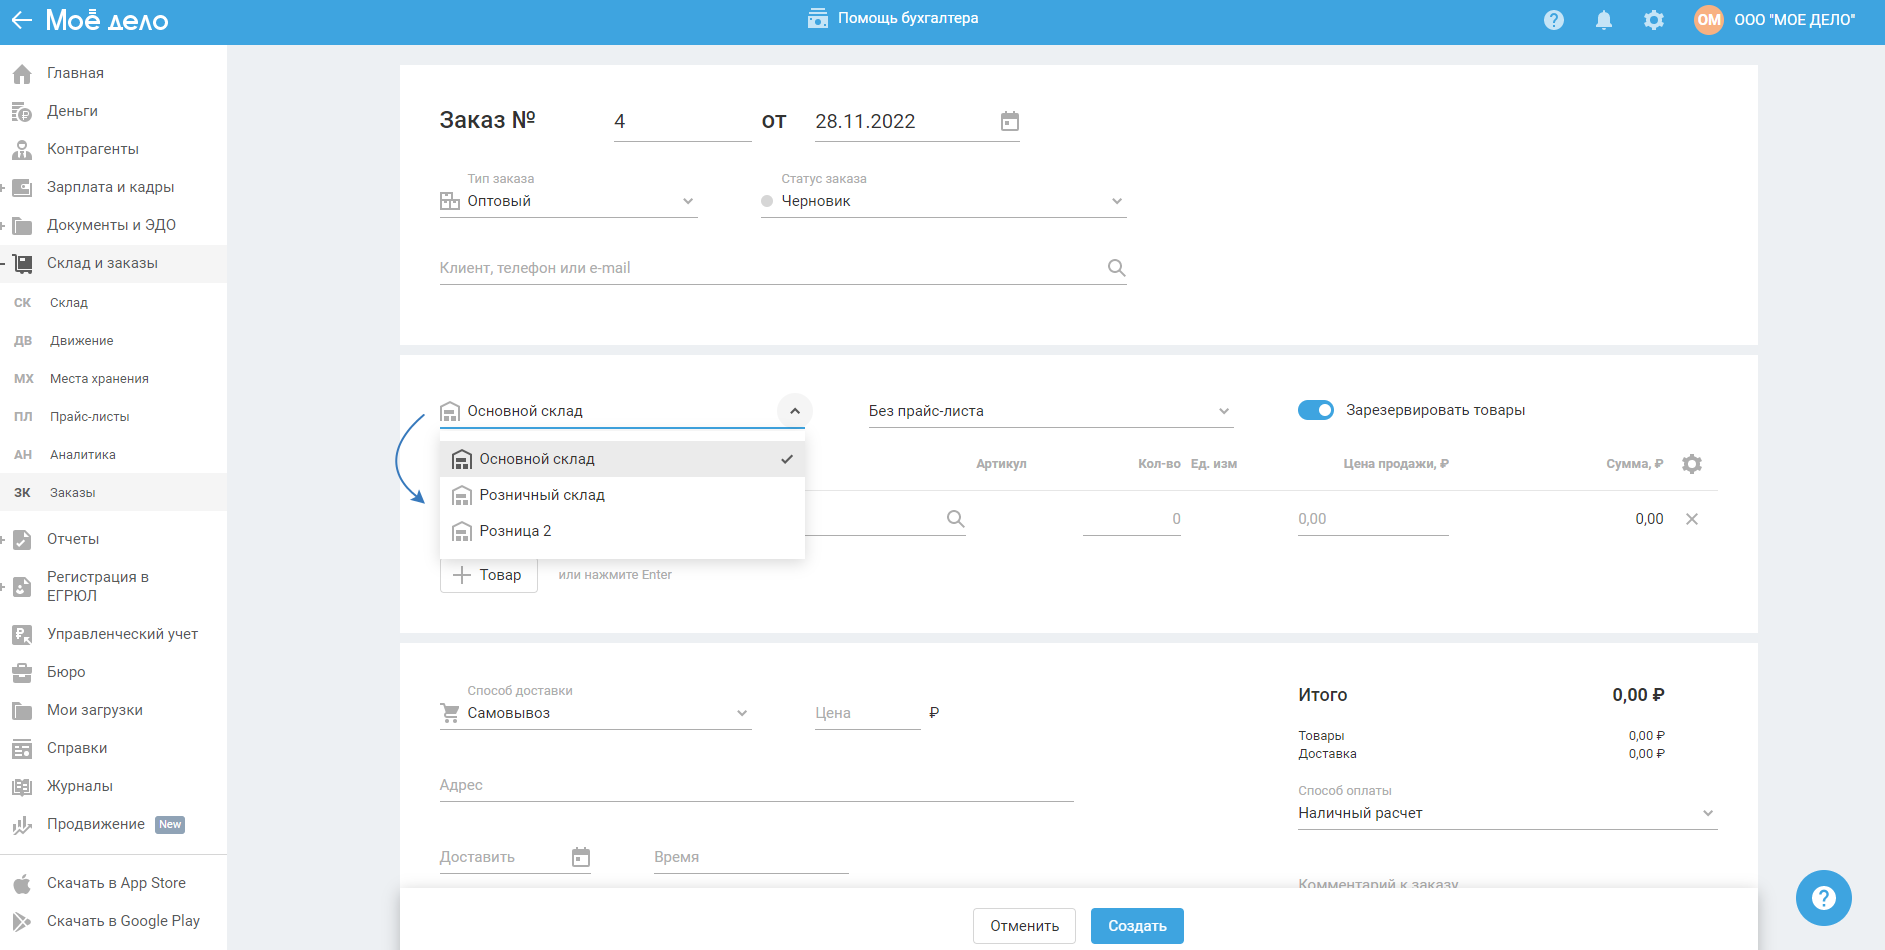Open order status Черновик dropdown
The height and width of the screenshot is (950, 1885).
942,201
